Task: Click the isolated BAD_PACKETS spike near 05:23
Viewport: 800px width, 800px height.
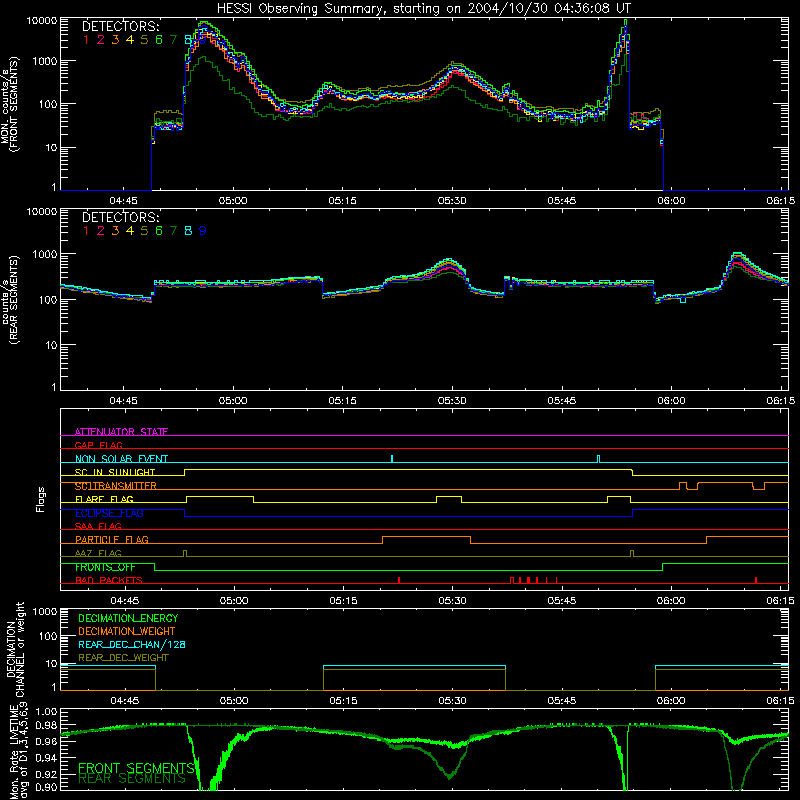Action: pyautogui.click(x=399, y=580)
